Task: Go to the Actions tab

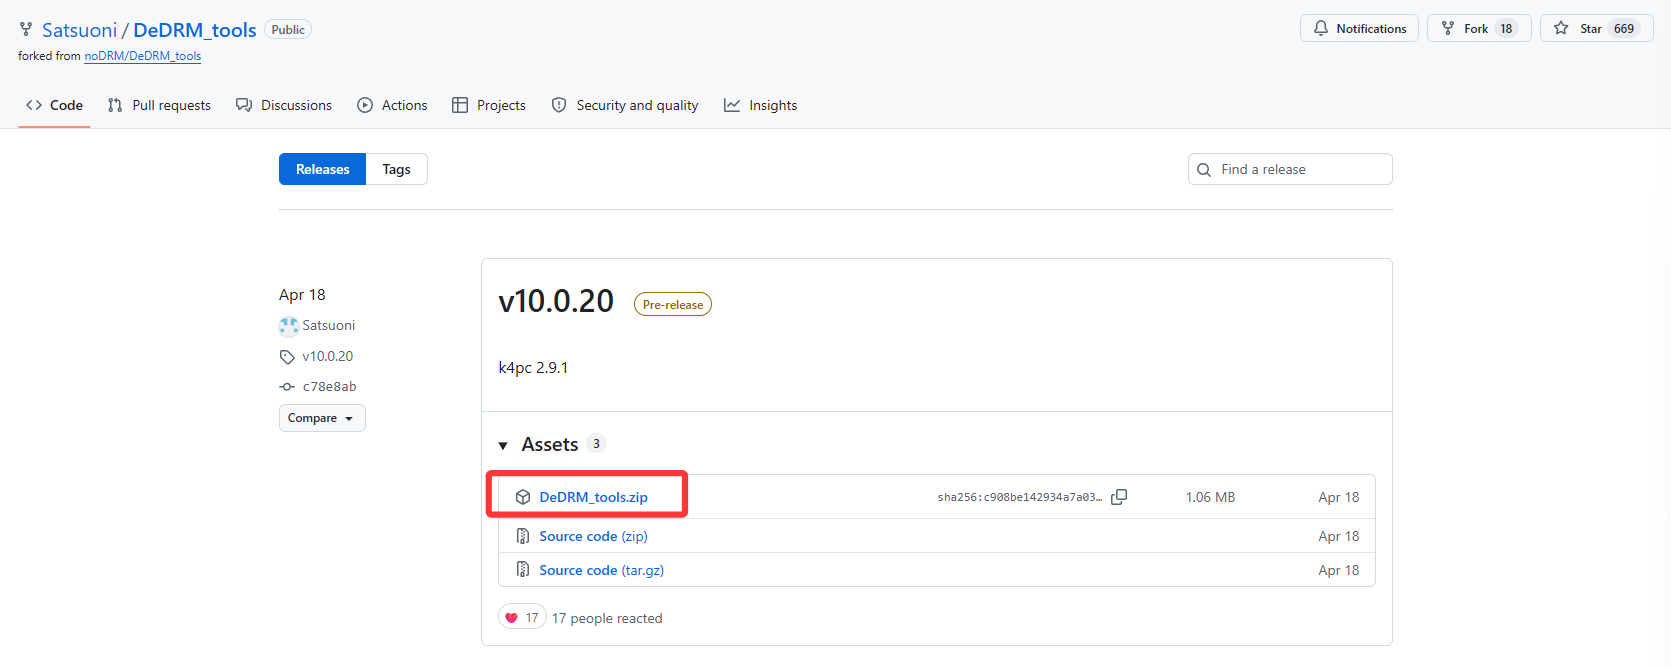Action: point(392,105)
